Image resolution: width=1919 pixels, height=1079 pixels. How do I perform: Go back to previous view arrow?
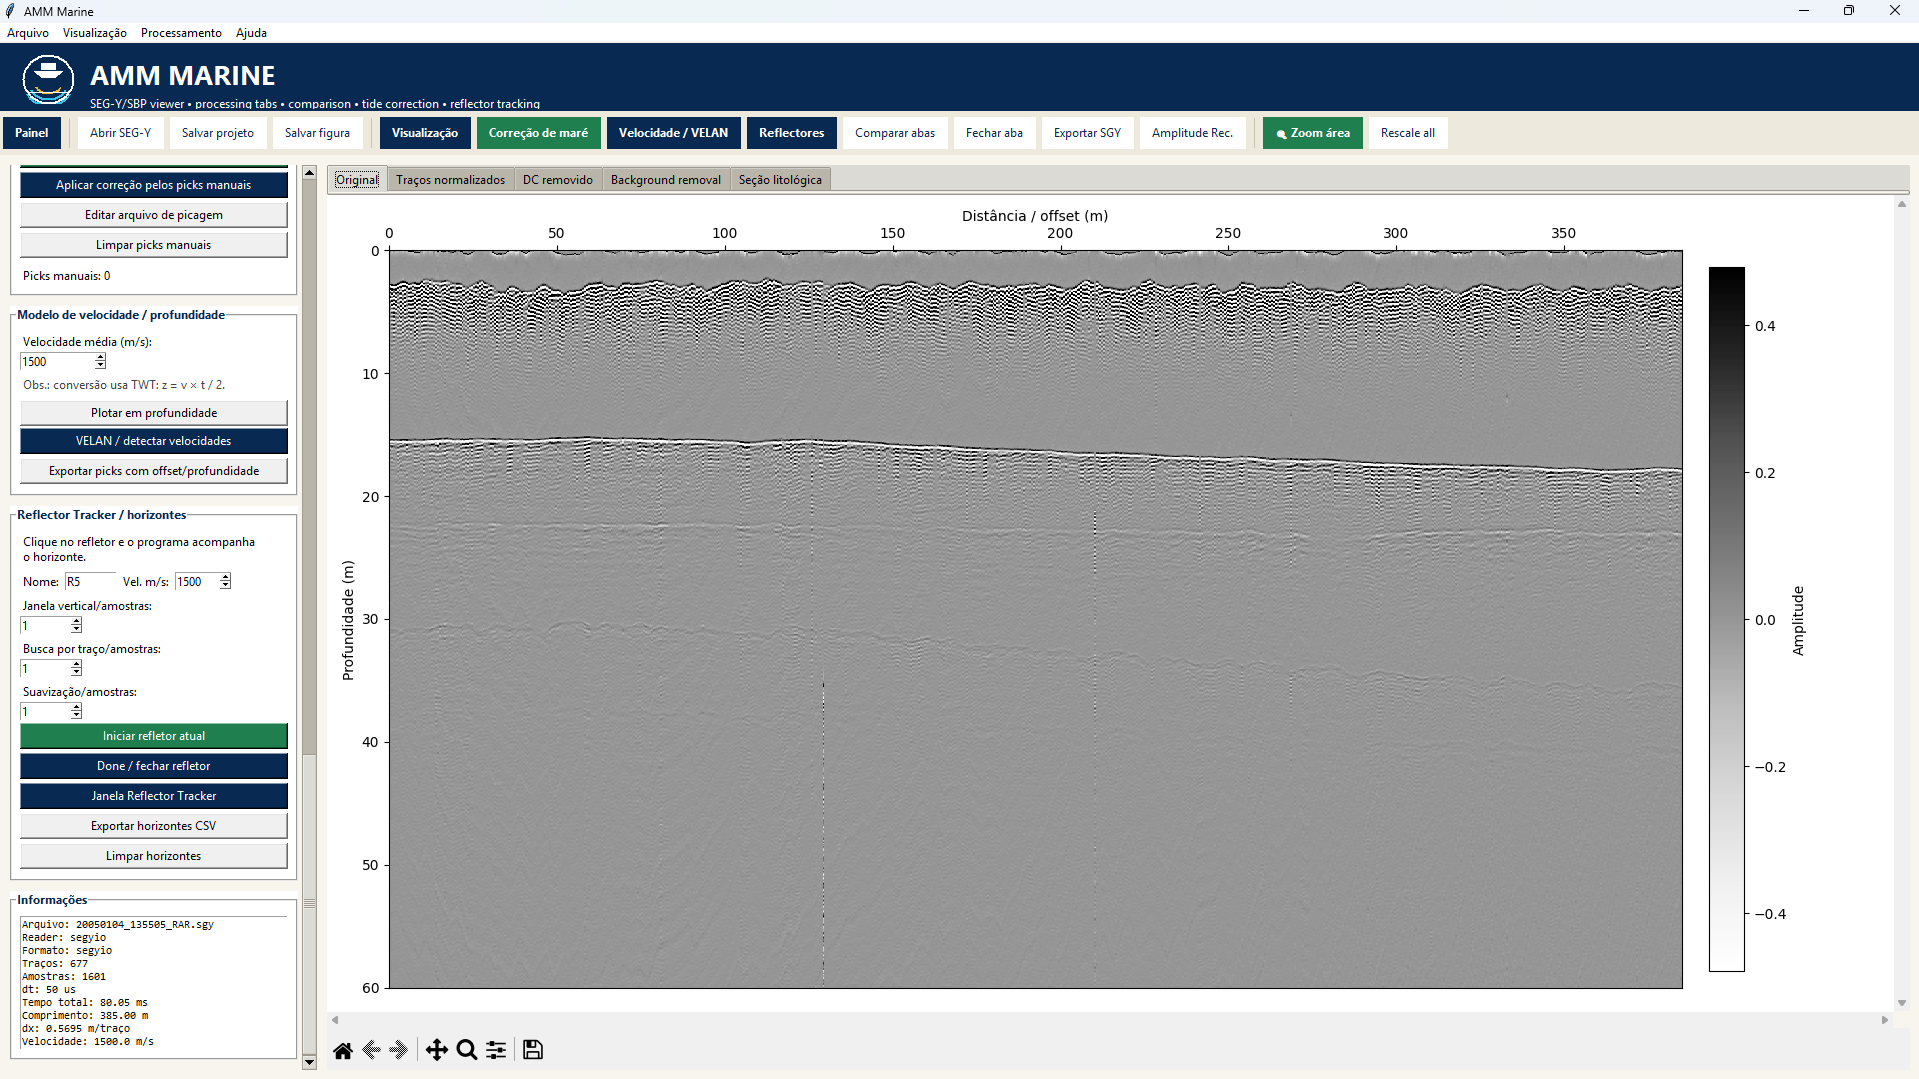click(x=371, y=1050)
